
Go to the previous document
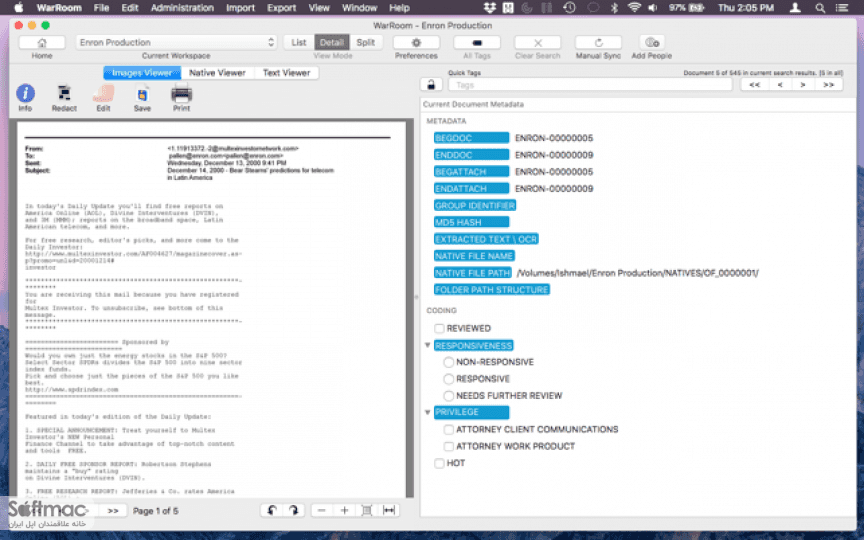(x=780, y=85)
